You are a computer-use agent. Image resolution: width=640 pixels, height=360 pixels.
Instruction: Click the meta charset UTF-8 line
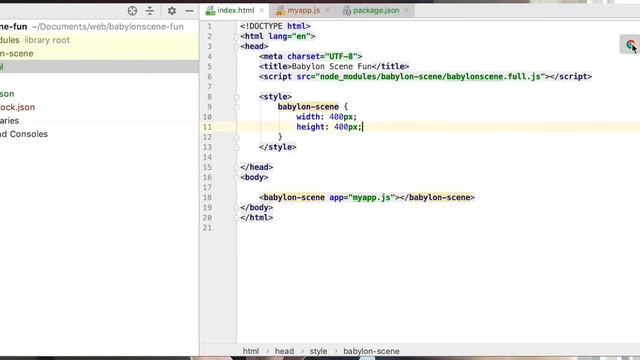pyautogui.click(x=311, y=56)
